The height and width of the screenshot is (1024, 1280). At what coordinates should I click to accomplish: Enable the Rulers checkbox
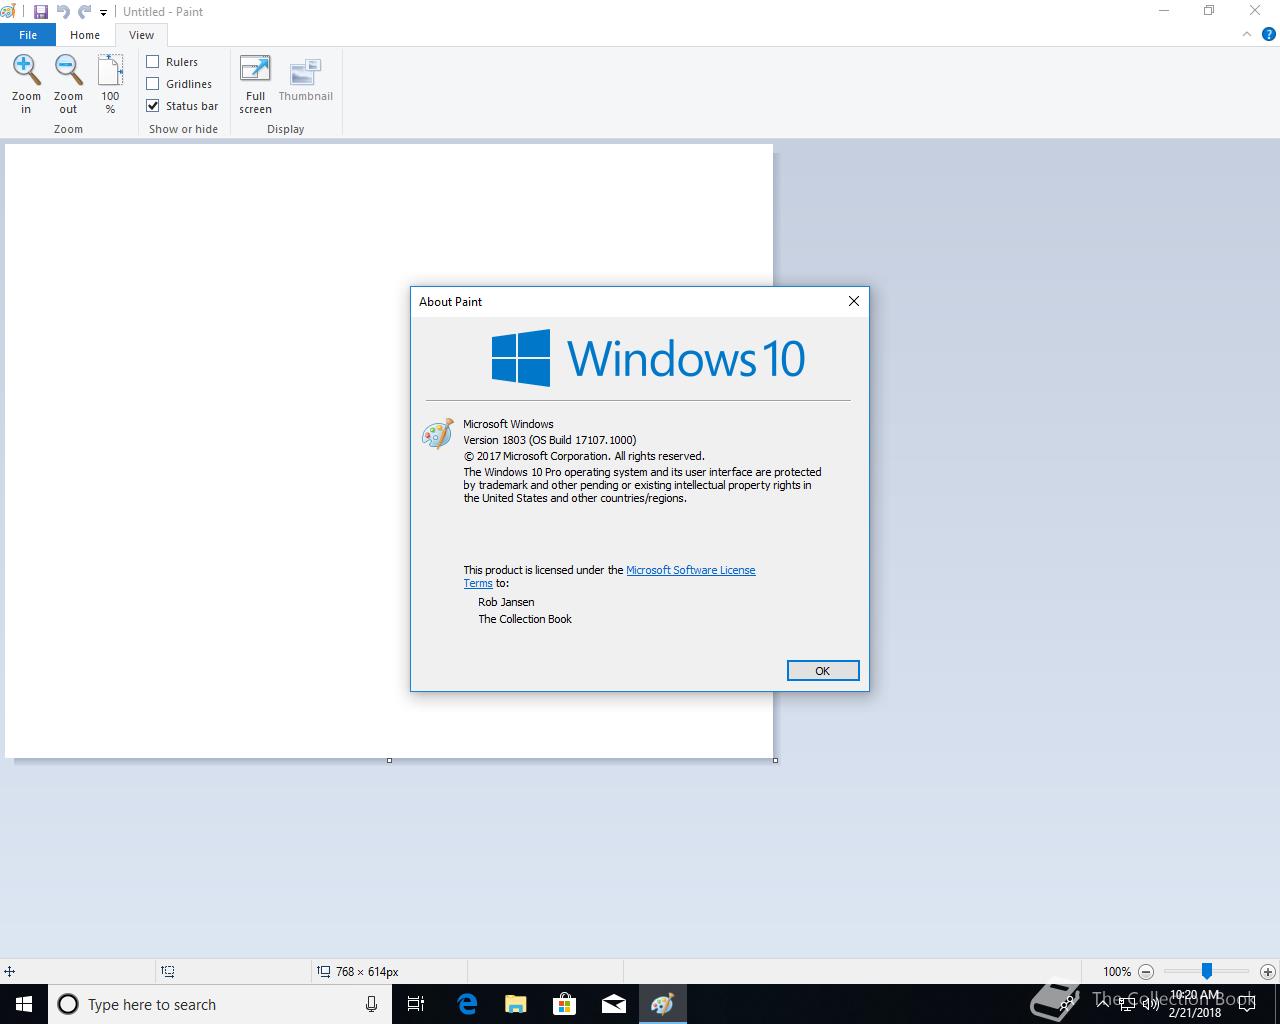tap(153, 62)
